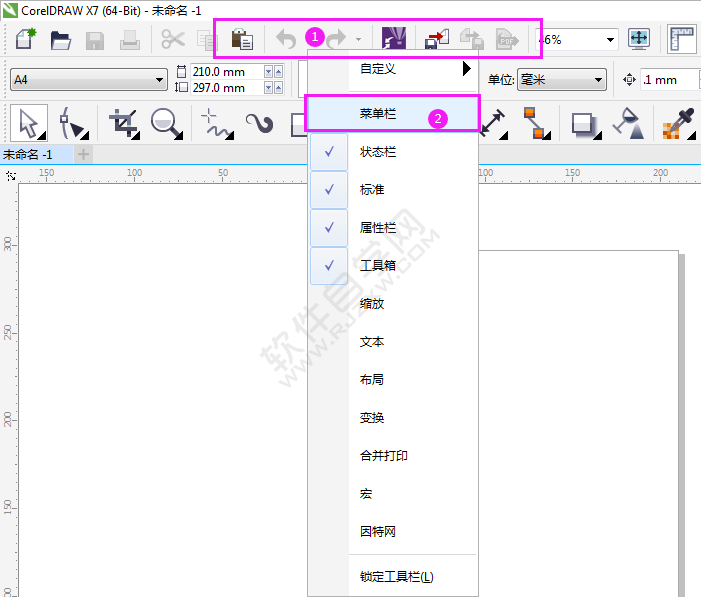Image resolution: width=701 pixels, height=597 pixels.
Task: Click the Redo arrow
Action: coord(336,39)
